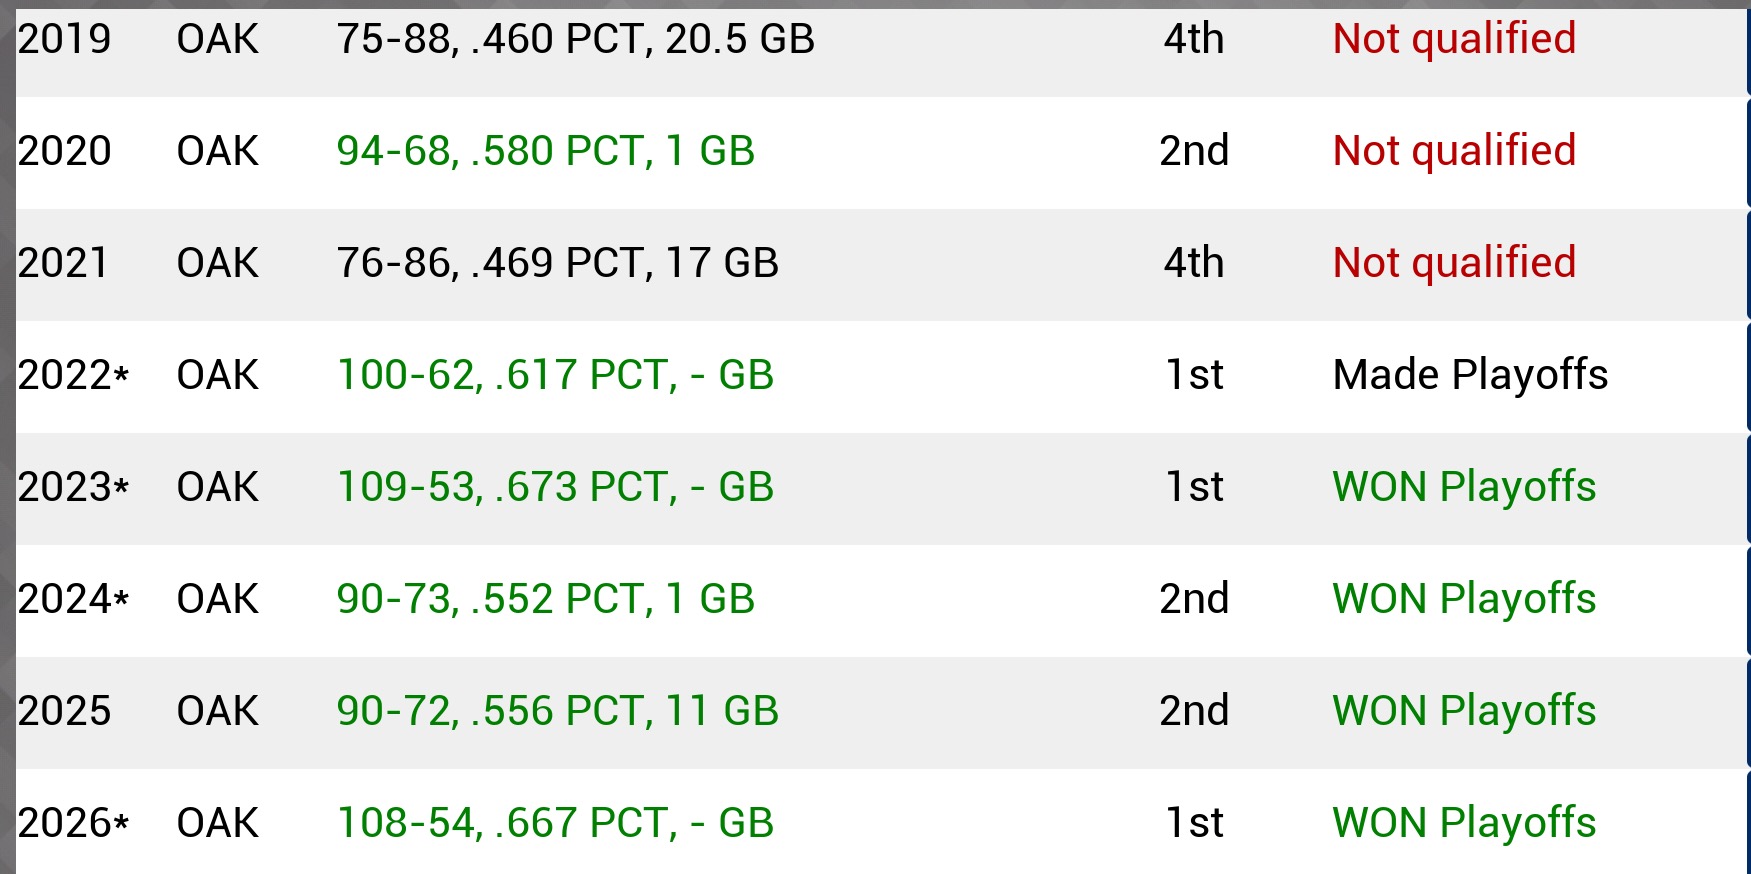This screenshot has height=874, width=1751.
Task: Select the 90-72, .556 PCT, 11 GB record
Action: coord(557,712)
